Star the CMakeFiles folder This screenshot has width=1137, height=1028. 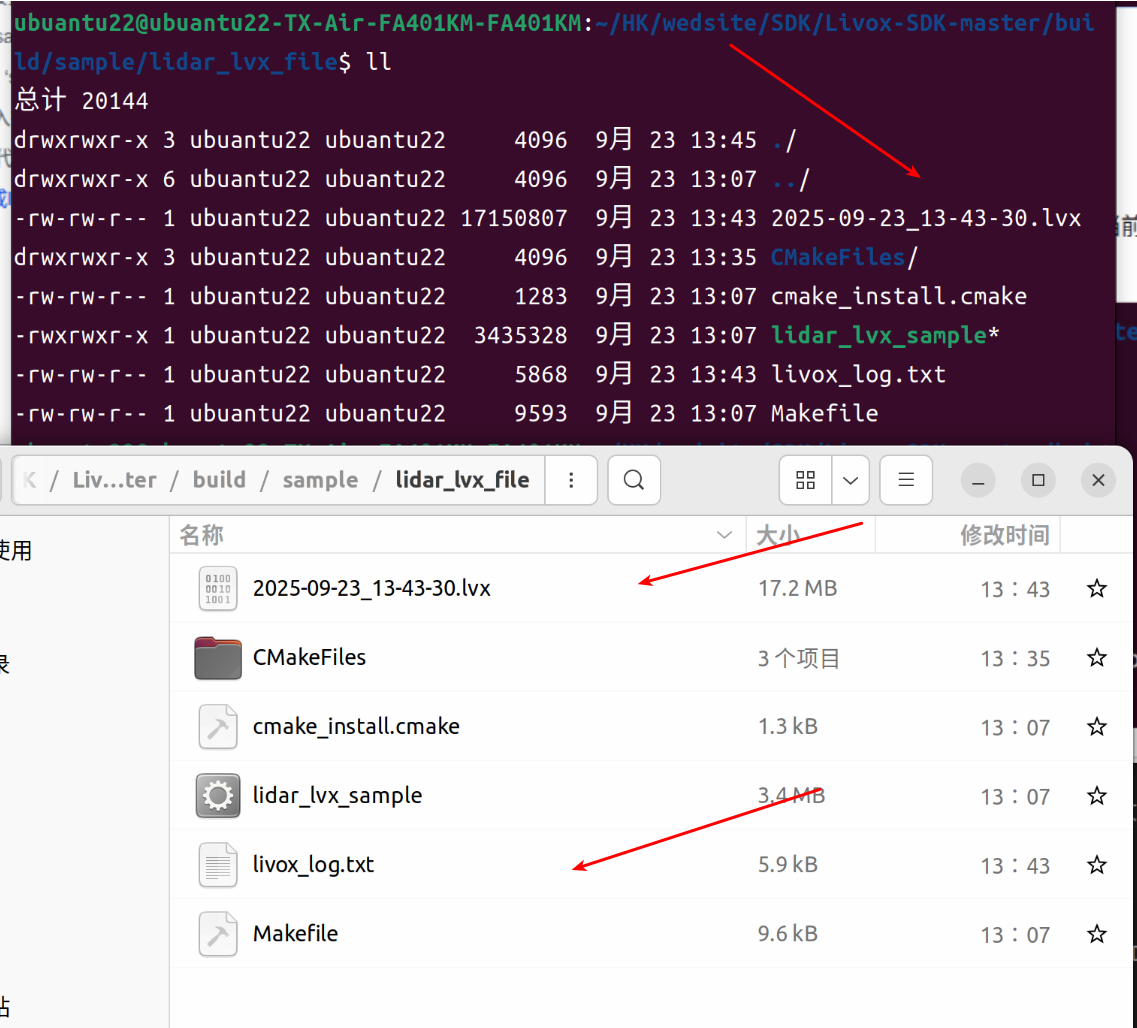pos(1096,658)
